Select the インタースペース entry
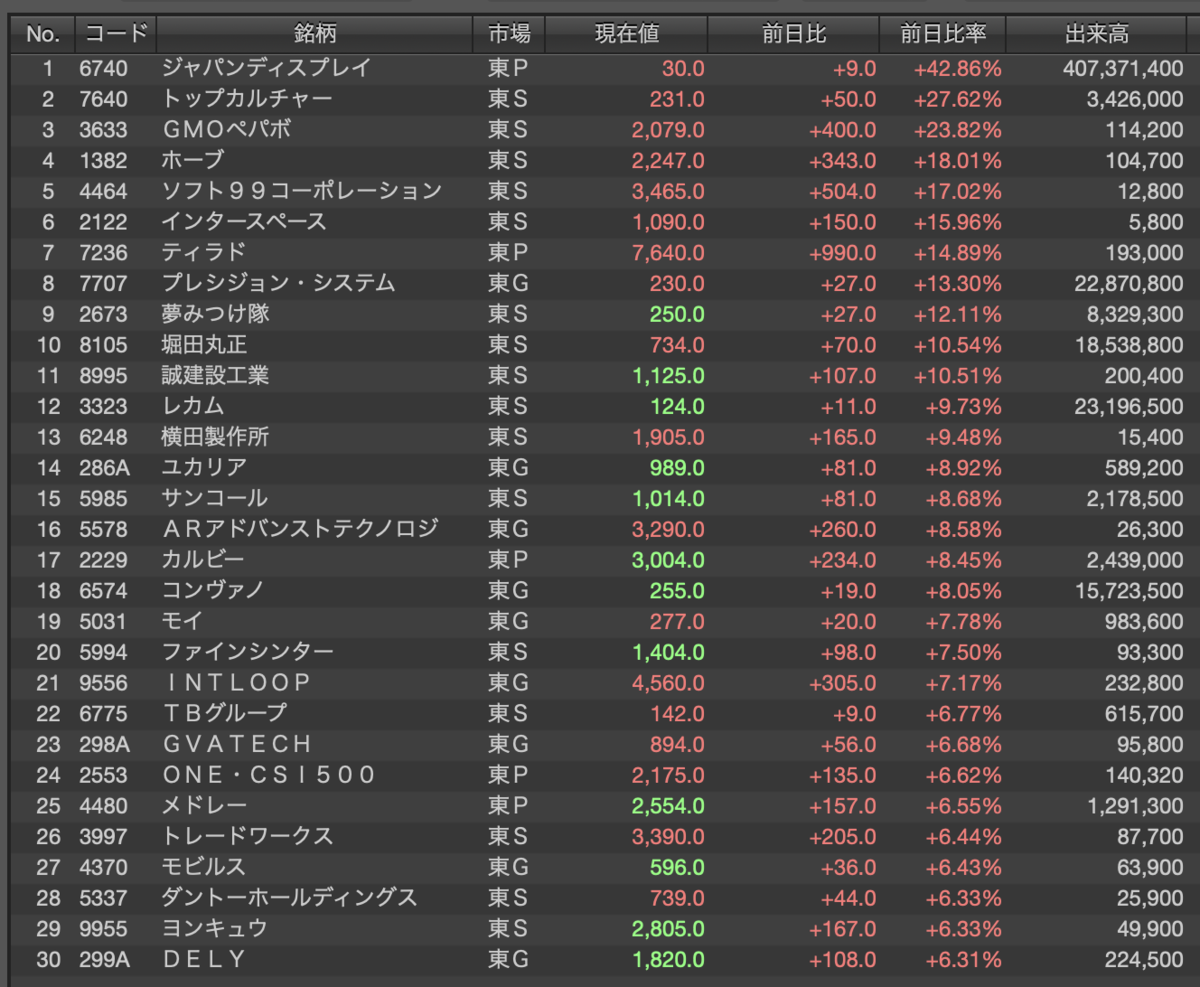Image resolution: width=1200 pixels, height=987 pixels. (244, 222)
